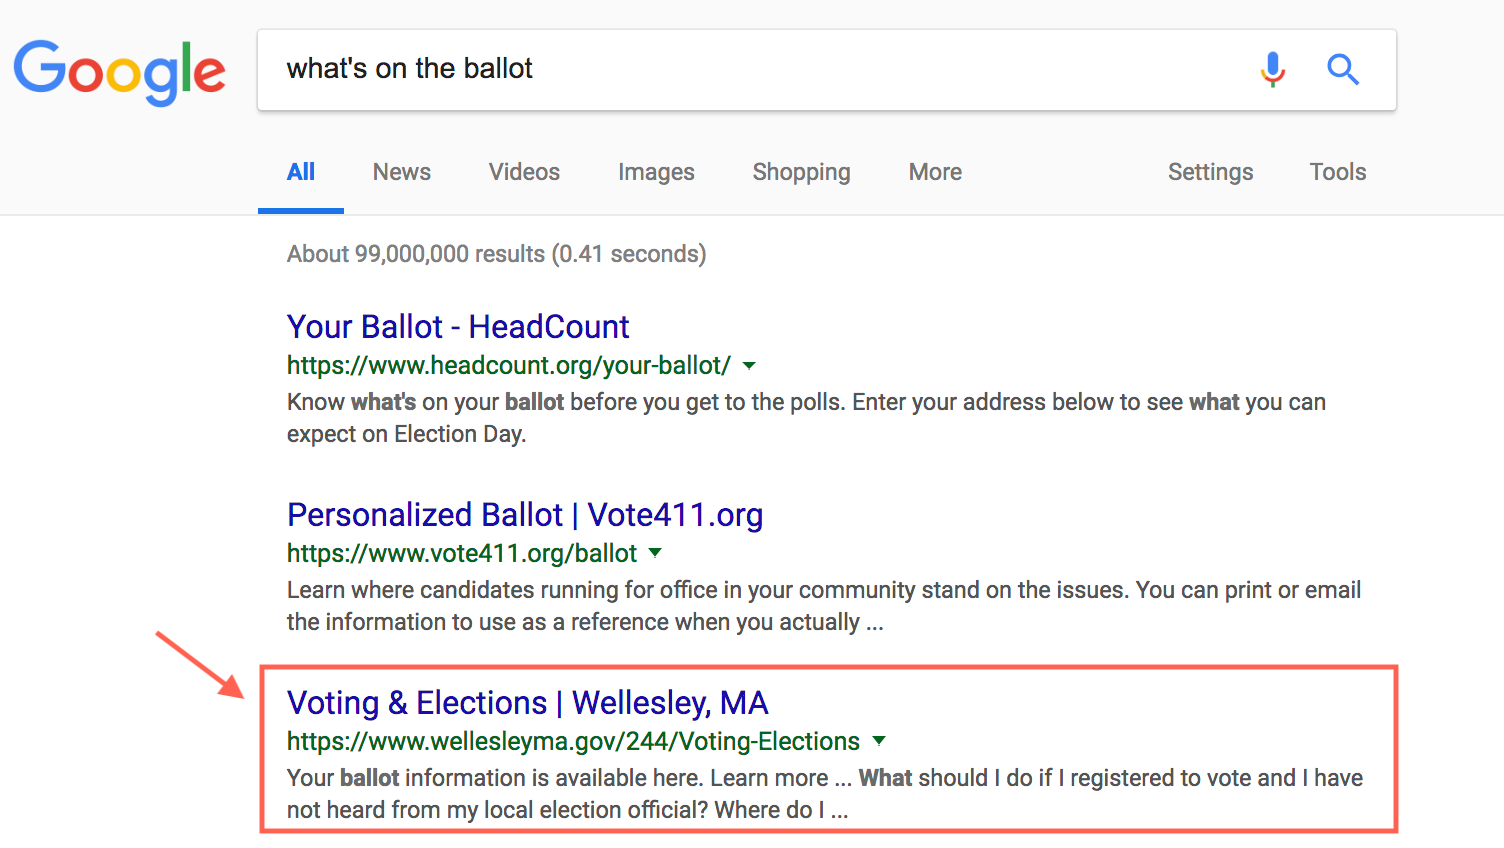Image resolution: width=1504 pixels, height=848 pixels.
Task: Switch to the News tab
Action: [x=401, y=172]
